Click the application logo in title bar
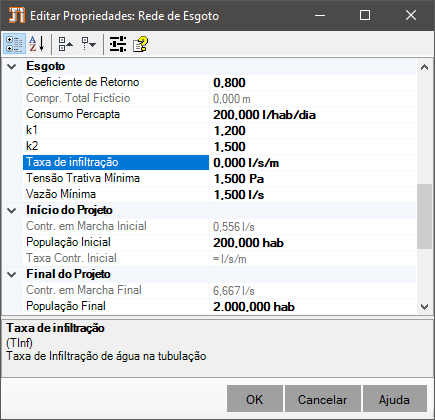 tap(16, 15)
